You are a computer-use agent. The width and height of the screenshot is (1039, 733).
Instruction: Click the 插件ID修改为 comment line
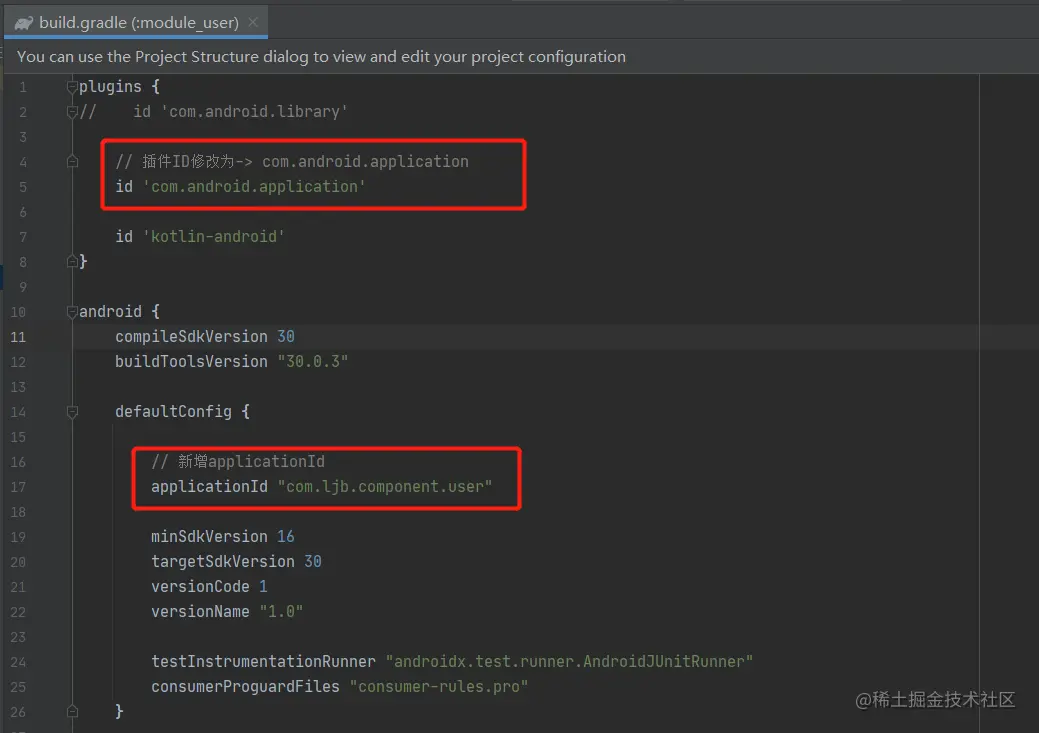click(x=292, y=162)
